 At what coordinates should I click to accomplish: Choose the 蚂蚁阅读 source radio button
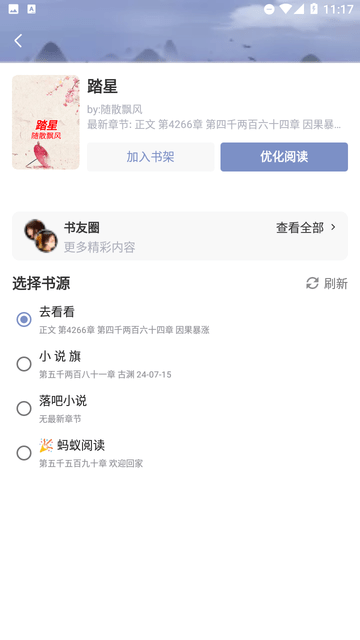24,453
